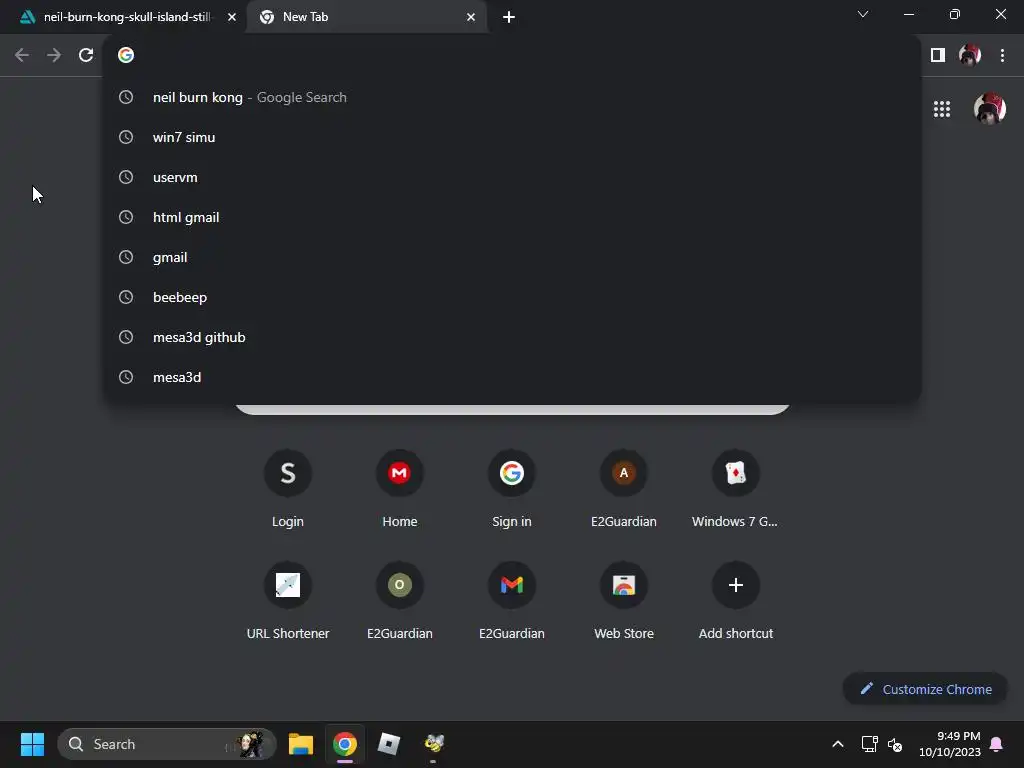Open the URL Shortener shortcut

click(x=288, y=601)
